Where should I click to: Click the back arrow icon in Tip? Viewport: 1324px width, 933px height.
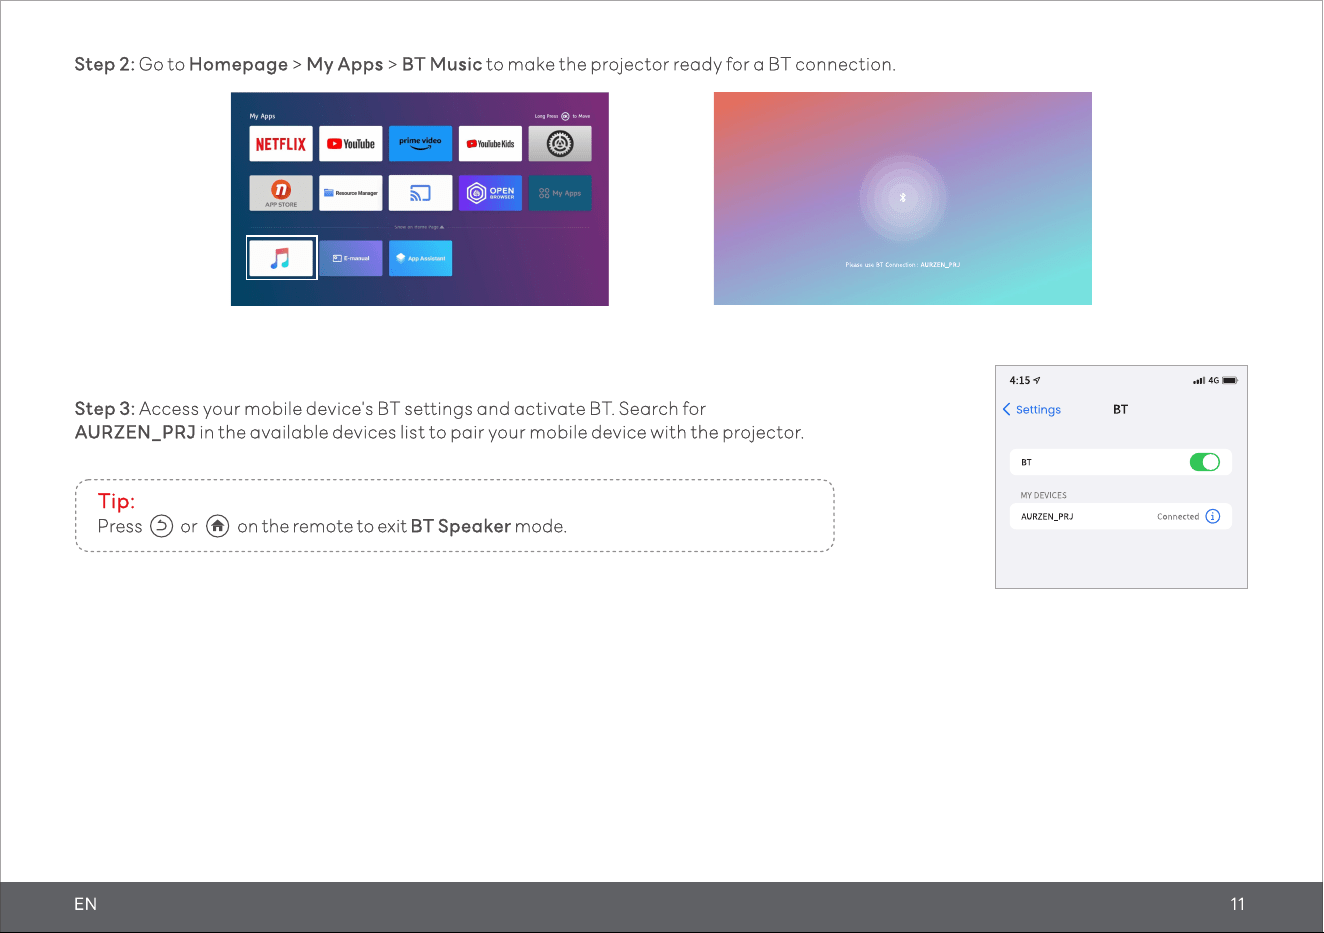(x=162, y=526)
